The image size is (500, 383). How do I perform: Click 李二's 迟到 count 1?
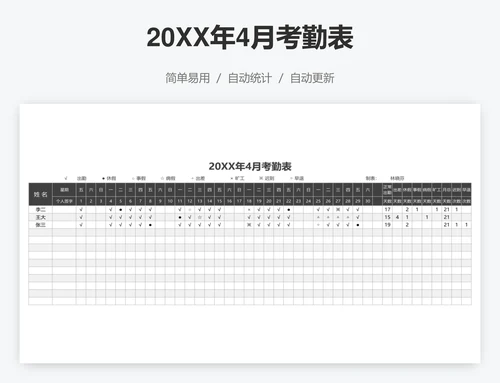click(x=456, y=210)
